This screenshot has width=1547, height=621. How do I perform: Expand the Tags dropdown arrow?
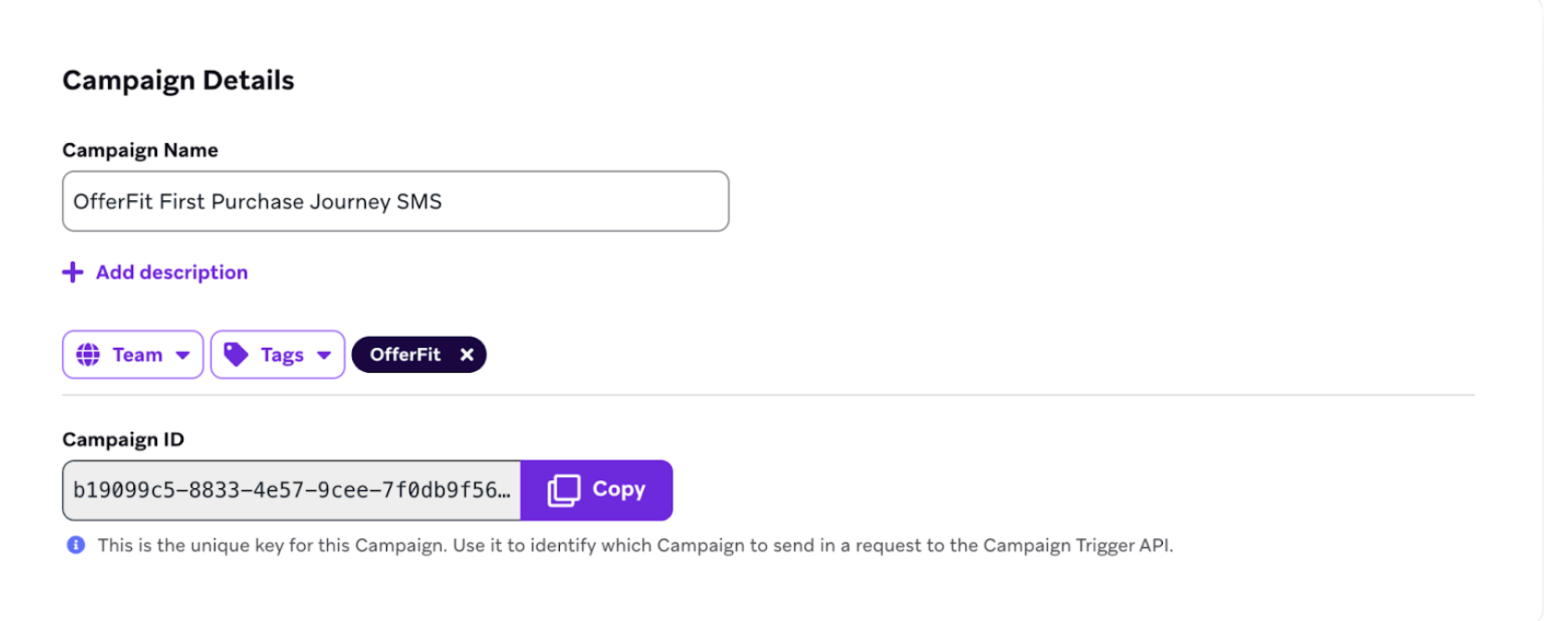click(323, 355)
